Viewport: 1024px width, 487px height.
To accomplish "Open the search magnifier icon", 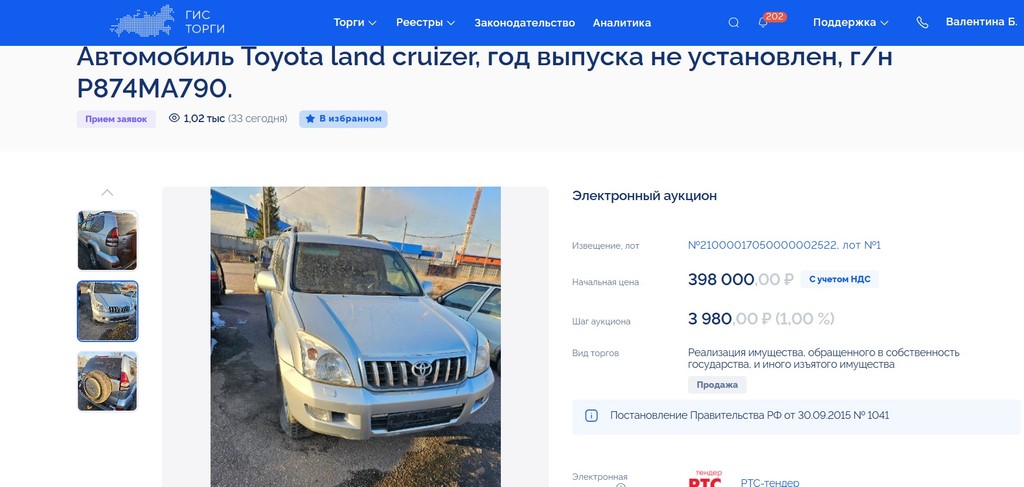I will coord(733,22).
